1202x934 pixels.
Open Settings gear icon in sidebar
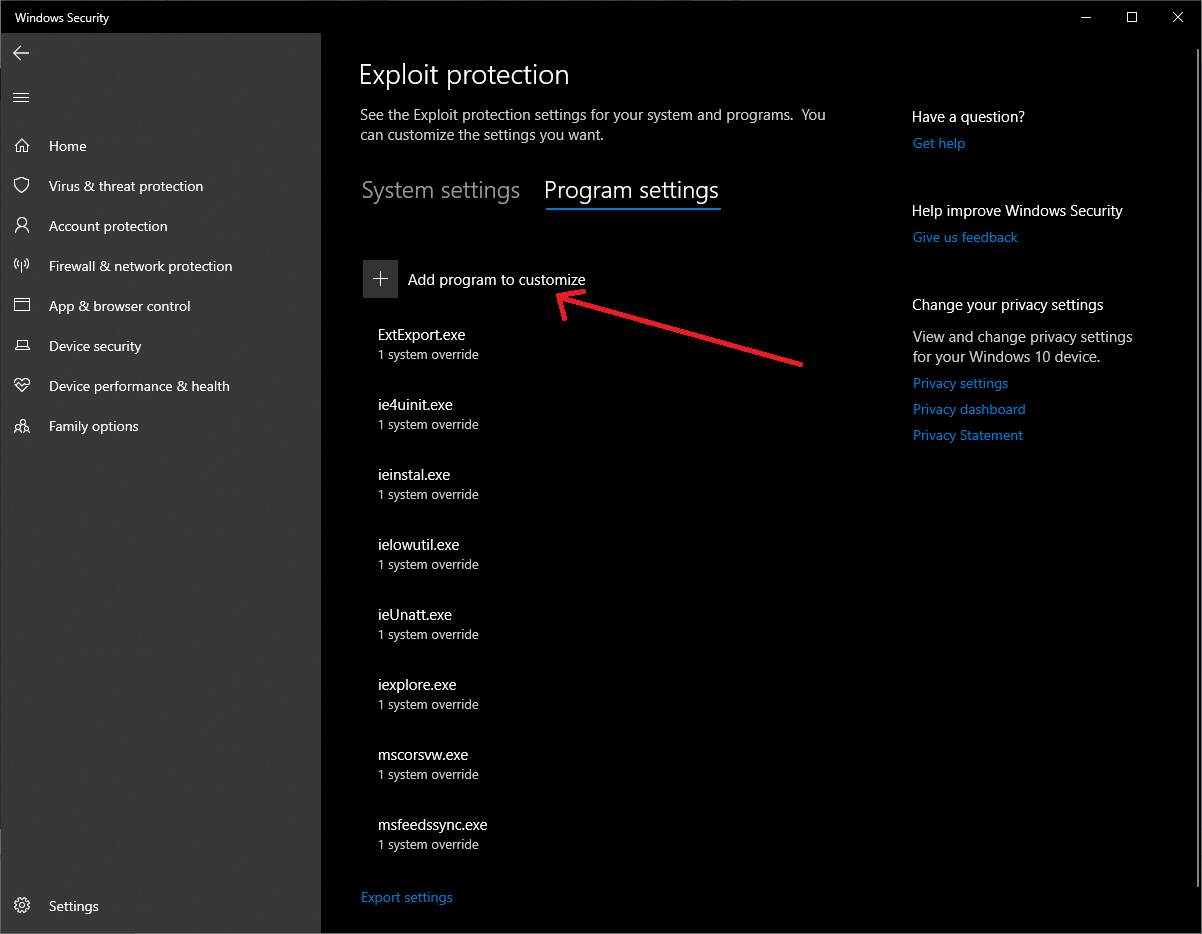click(x=22, y=906)
